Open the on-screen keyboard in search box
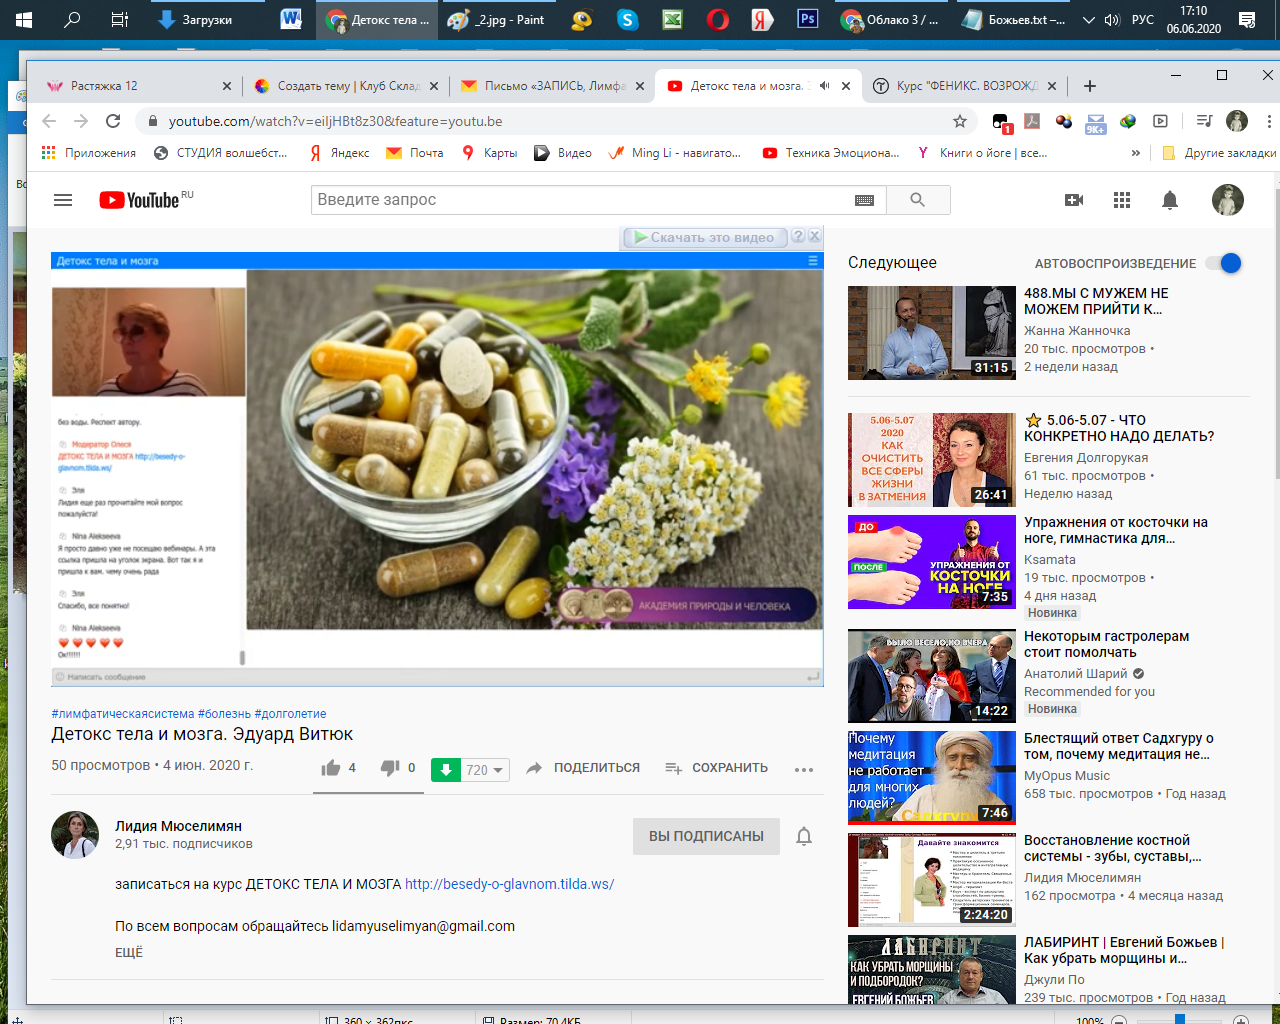 coord(865,200)
